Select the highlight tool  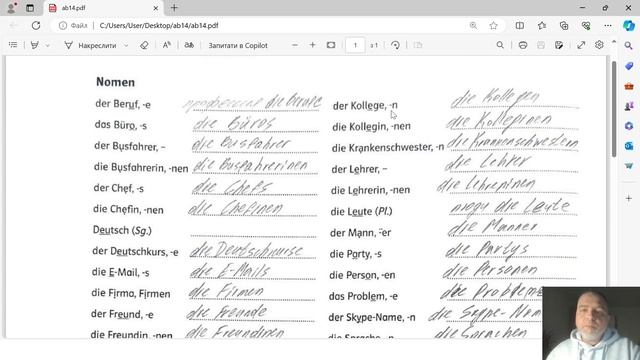[x=34, y=45]
